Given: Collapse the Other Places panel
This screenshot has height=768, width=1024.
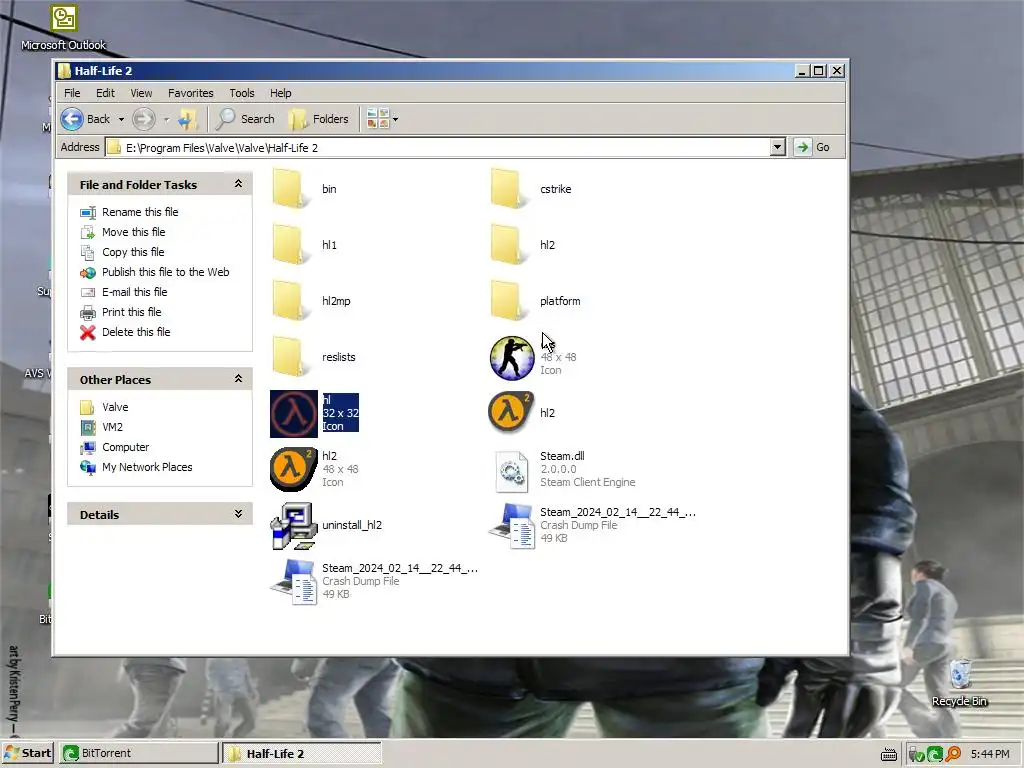Looking at the screenshot, I should (x=238, y=379).
